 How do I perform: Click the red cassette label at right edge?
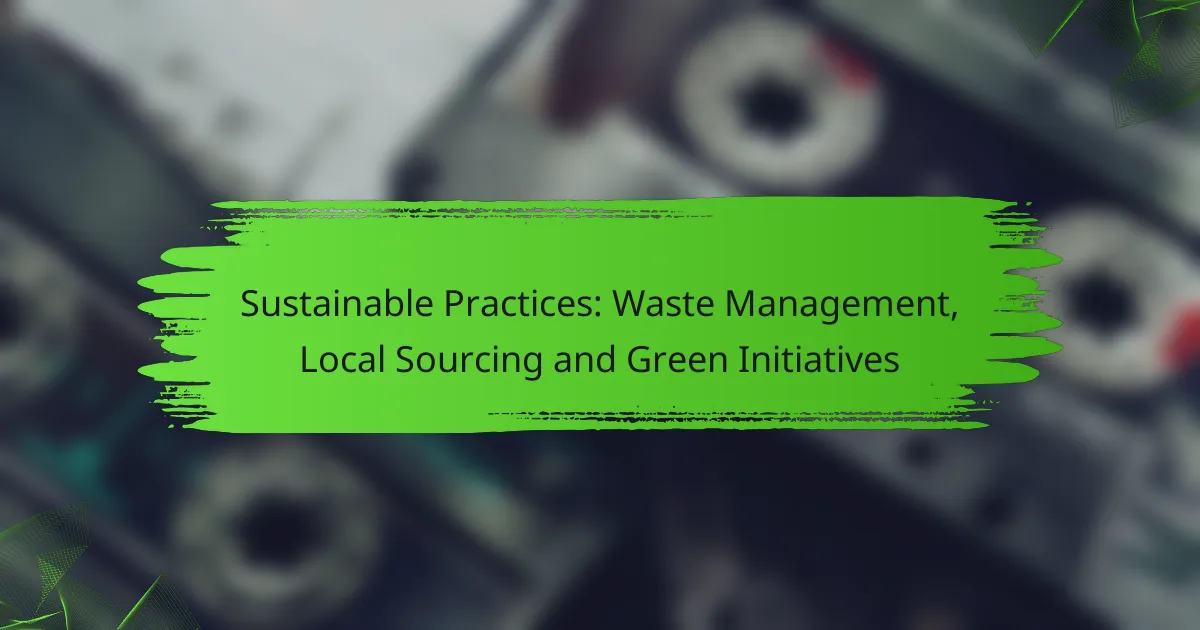(x=1185, y=335)
